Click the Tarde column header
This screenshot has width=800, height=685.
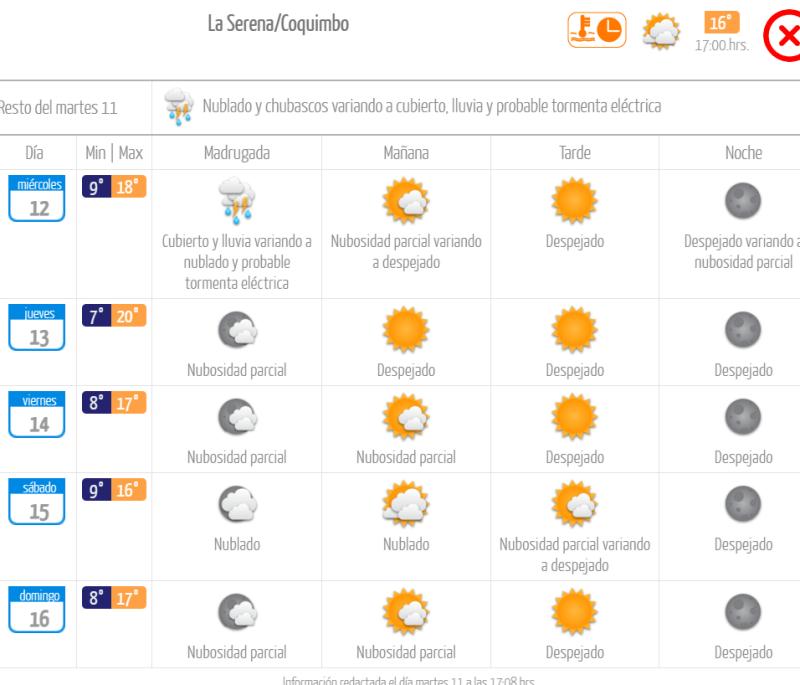tap(574, 153)
